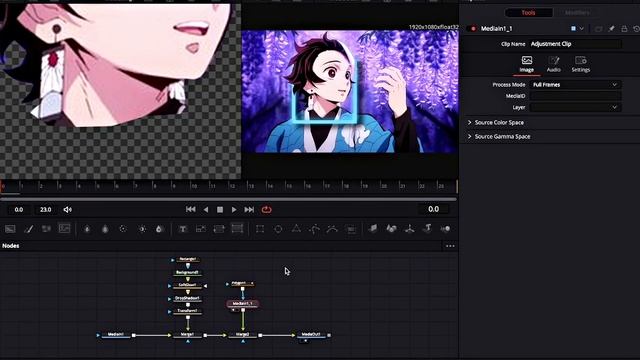Click the MediaID input field

[575, 96]
